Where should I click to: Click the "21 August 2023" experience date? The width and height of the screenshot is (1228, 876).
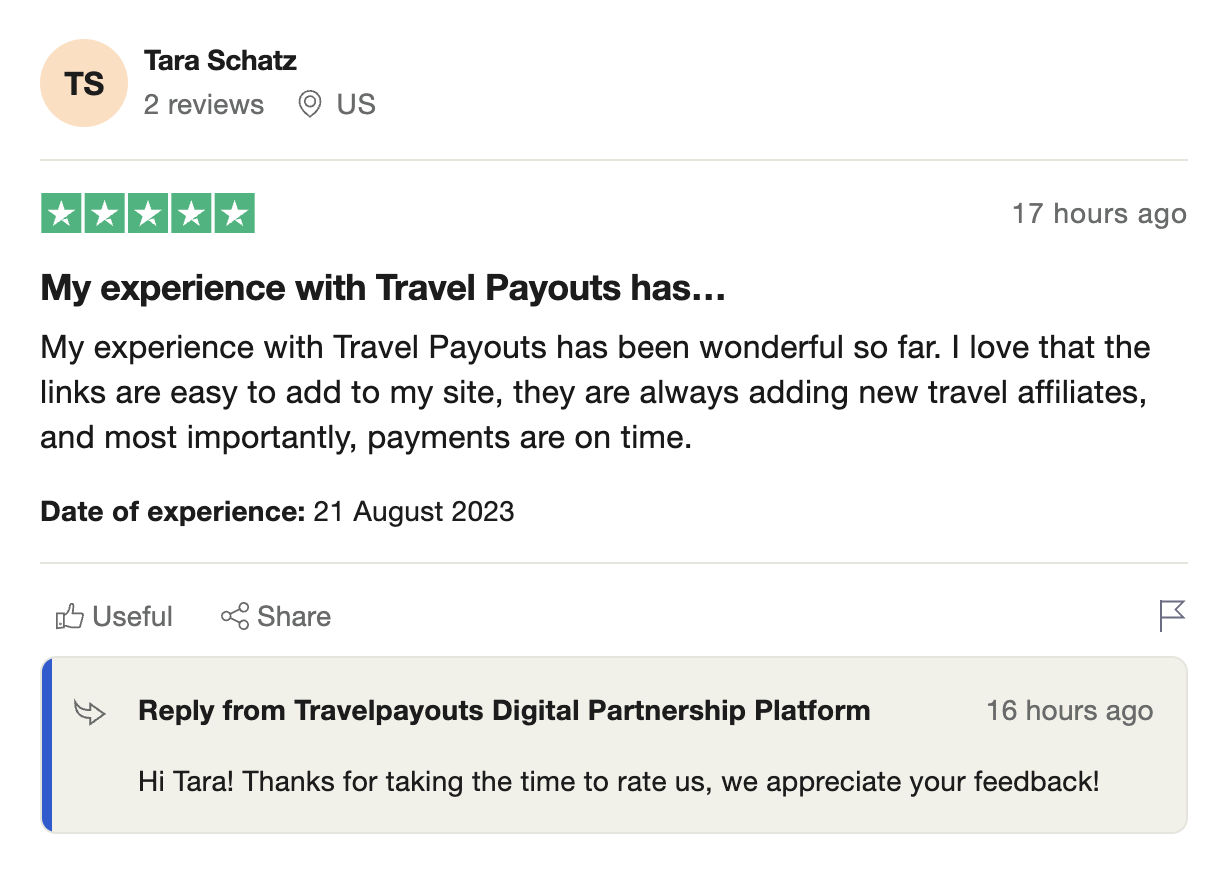(413, 512)
